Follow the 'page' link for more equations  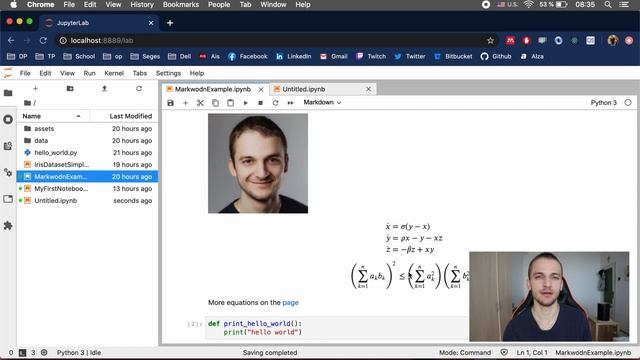291,303
